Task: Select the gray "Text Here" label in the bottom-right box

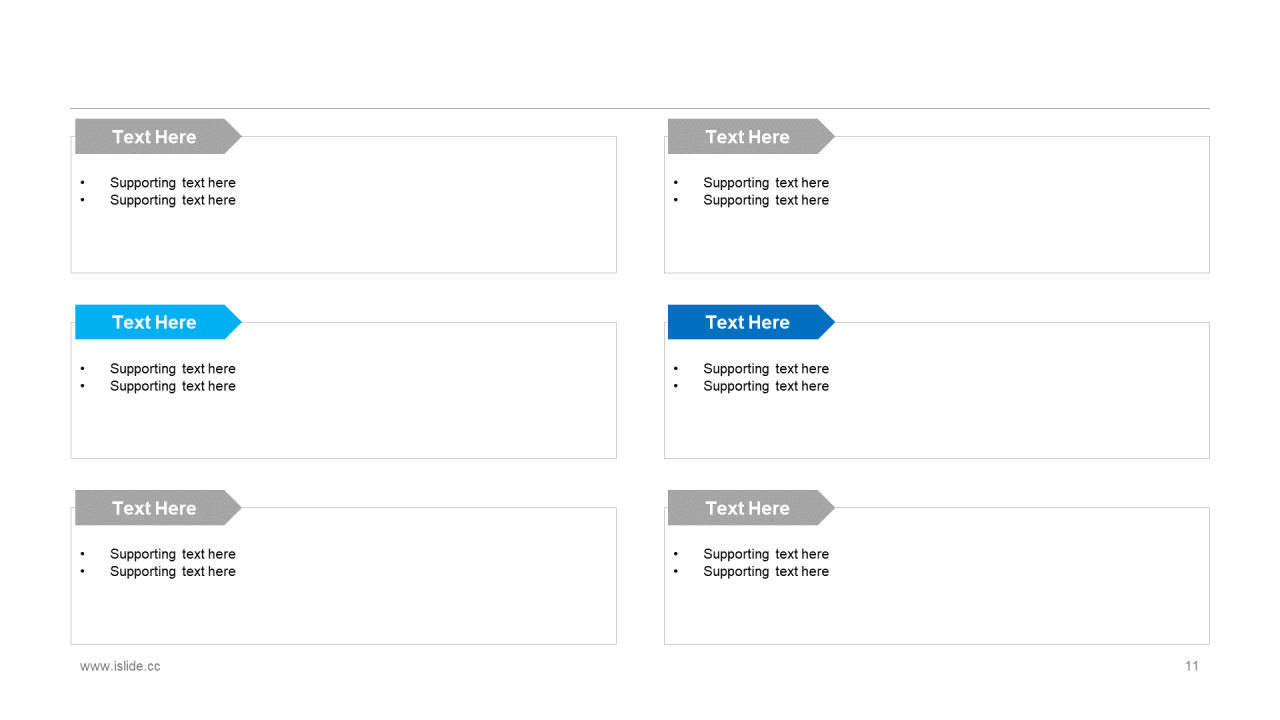Action: coord(751,508)
